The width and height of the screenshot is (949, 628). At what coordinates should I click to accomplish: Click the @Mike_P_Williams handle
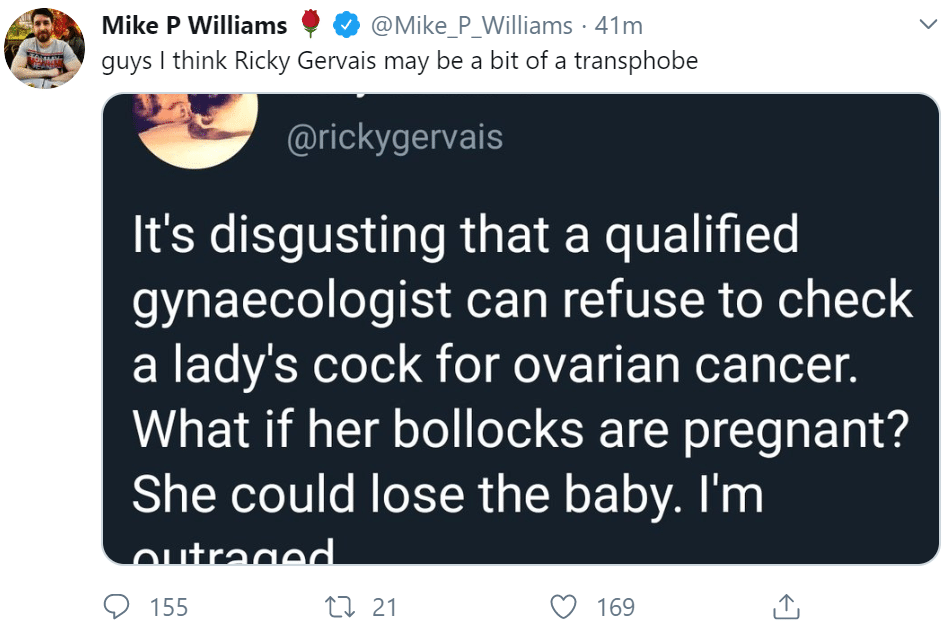click(471, 26)
